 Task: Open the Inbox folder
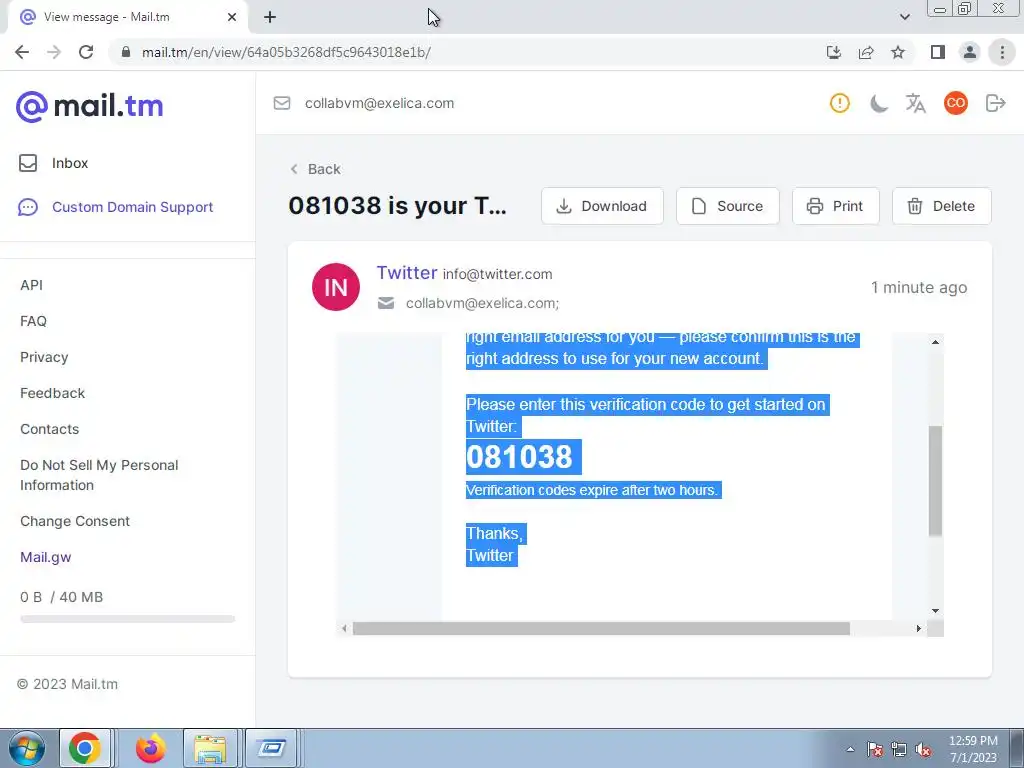(54, 163)
